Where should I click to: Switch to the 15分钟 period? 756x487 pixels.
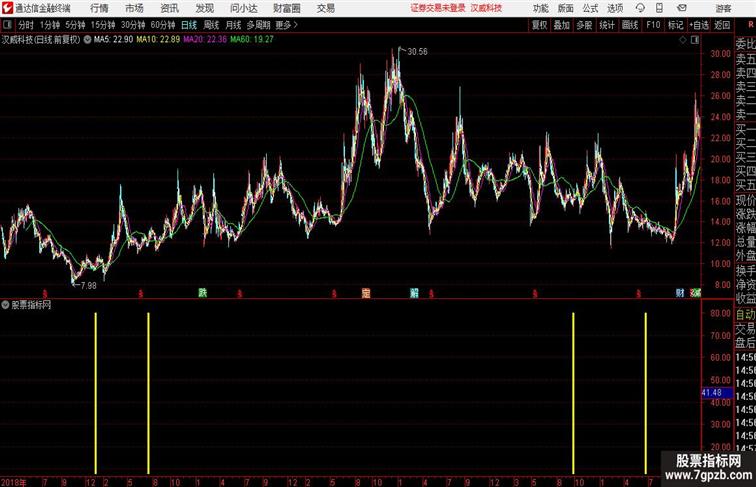click(x=103, y=25)
